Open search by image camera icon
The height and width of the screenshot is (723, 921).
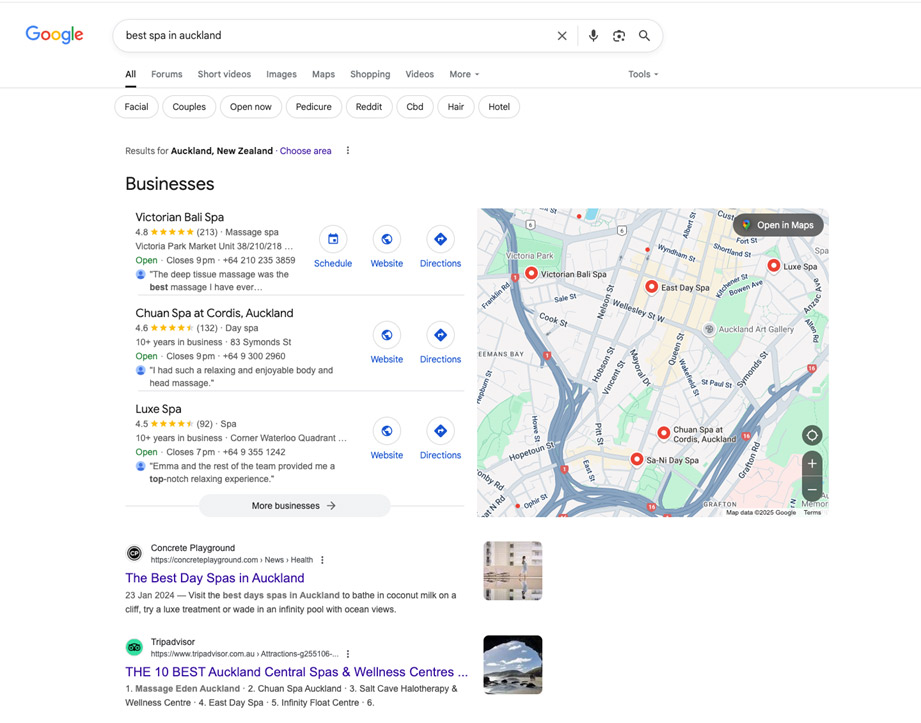[x=619, y=36]
